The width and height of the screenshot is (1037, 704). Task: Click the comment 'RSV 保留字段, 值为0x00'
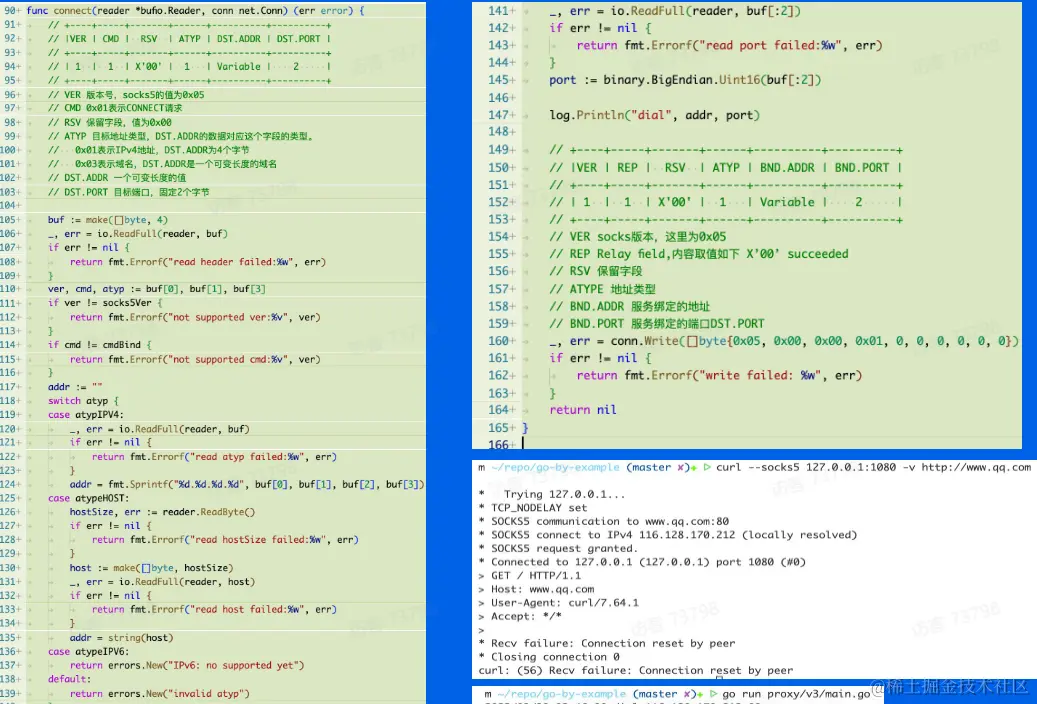(109, 122)
